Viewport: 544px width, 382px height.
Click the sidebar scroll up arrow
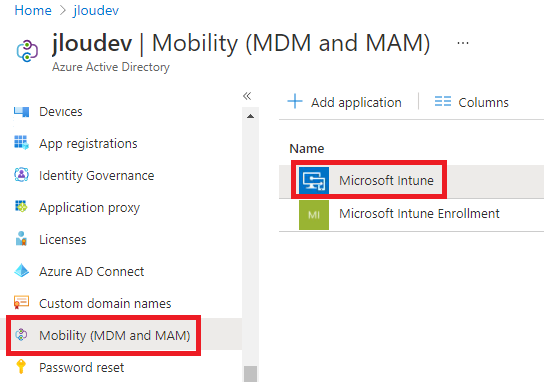click(250, 116)
